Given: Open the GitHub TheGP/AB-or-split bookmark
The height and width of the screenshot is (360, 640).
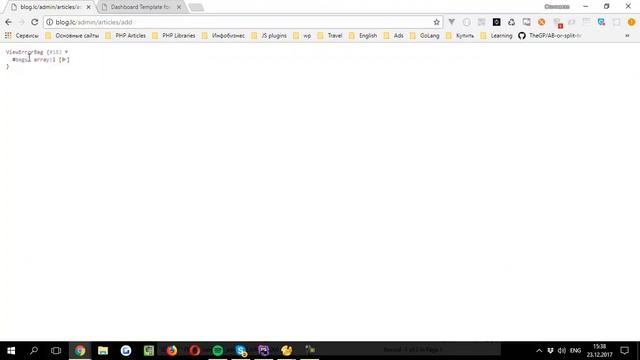Looking at the screenshot, I should click(x=550, y=36).
